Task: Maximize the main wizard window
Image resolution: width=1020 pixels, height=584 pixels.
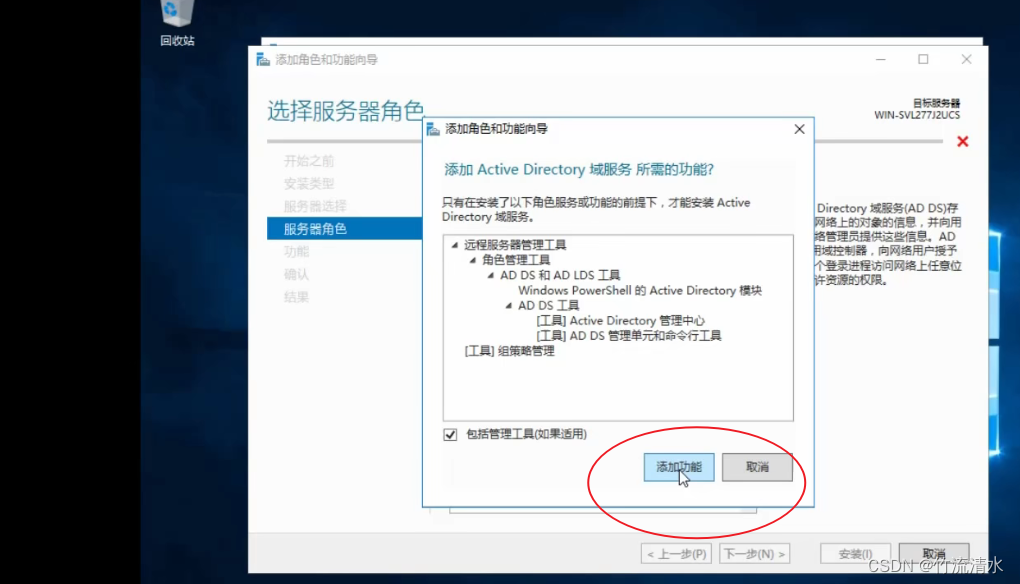Action: click(x=923, y=59)
